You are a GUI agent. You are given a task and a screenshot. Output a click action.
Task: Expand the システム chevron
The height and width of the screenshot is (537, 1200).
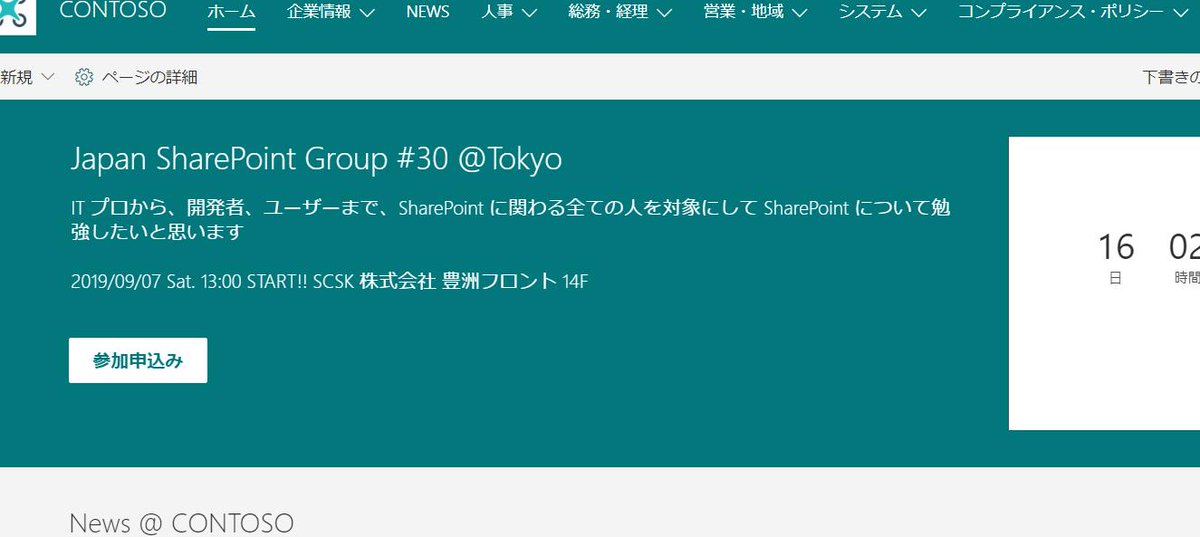(x=917, y=14)
